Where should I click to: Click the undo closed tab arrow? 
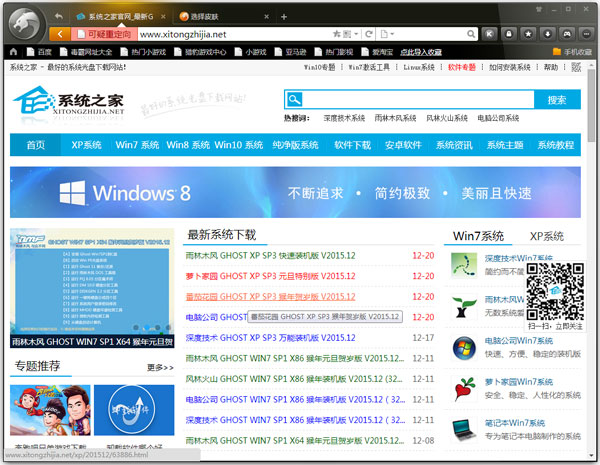(59, 16)
